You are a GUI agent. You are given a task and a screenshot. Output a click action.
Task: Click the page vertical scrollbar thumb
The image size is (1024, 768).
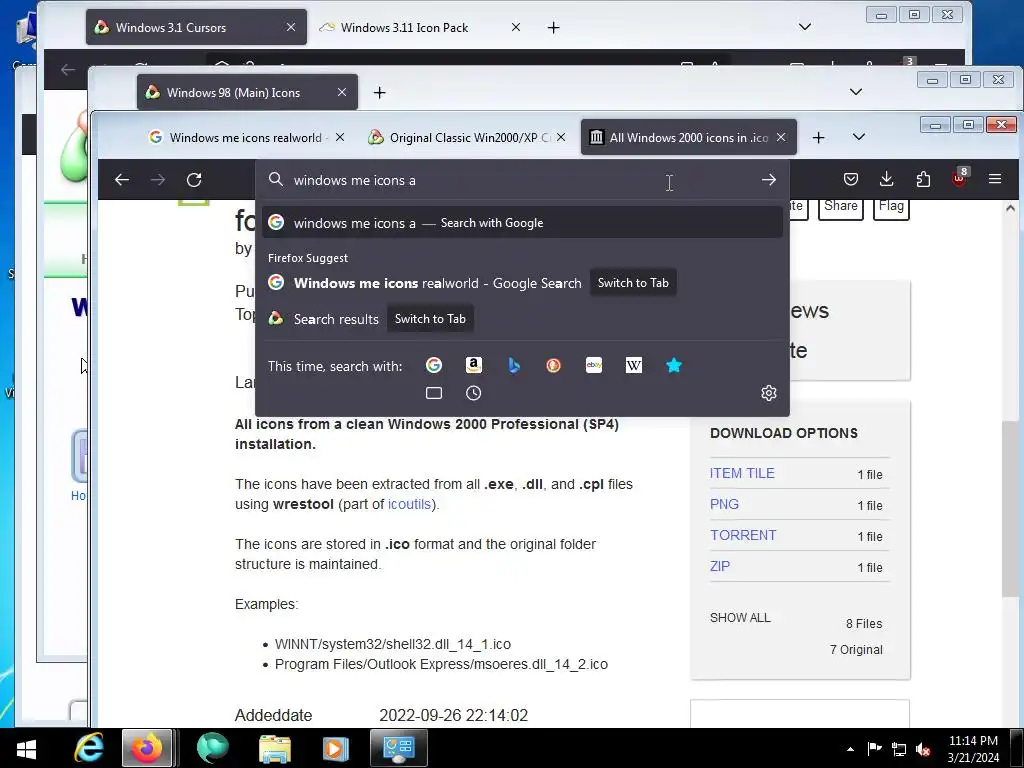[1010, 509]
